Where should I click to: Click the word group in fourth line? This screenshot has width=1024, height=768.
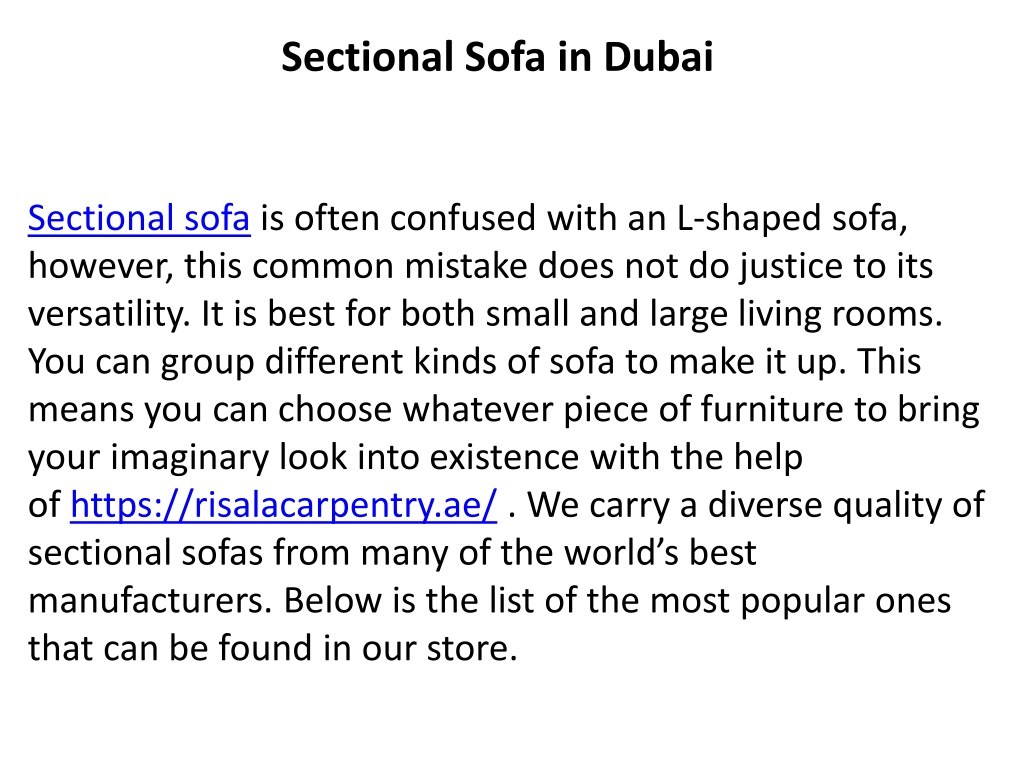pos(208,363)
